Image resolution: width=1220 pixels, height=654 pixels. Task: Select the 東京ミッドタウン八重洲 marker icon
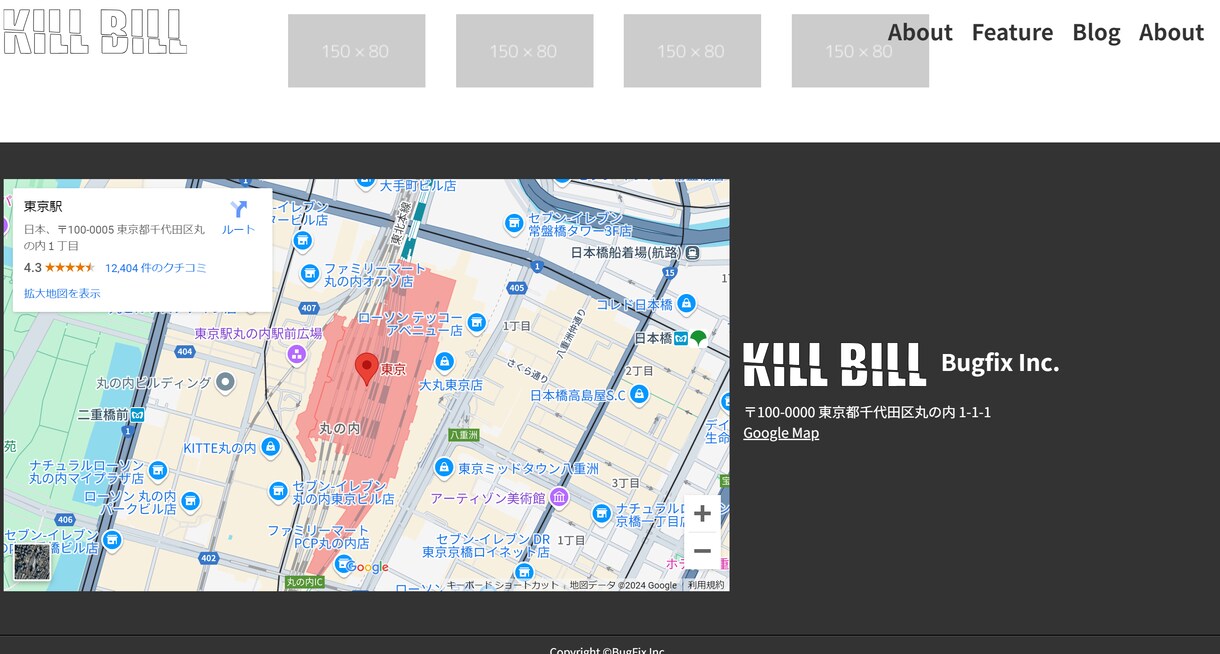point(444,468)
